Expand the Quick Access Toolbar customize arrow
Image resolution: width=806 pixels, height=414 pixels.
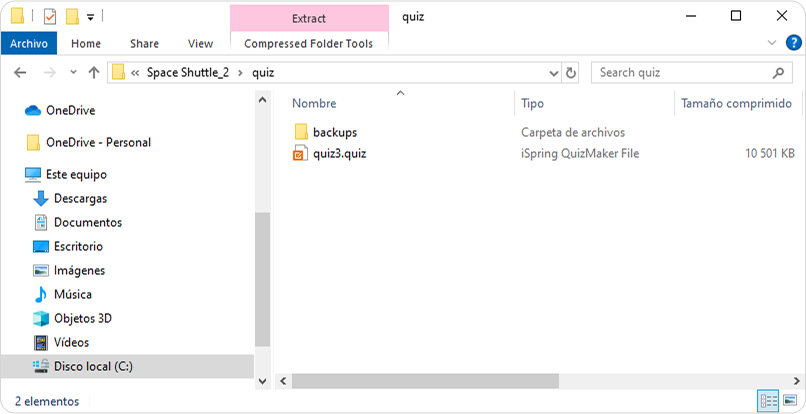pyautogui.click(x=90, y=17)
